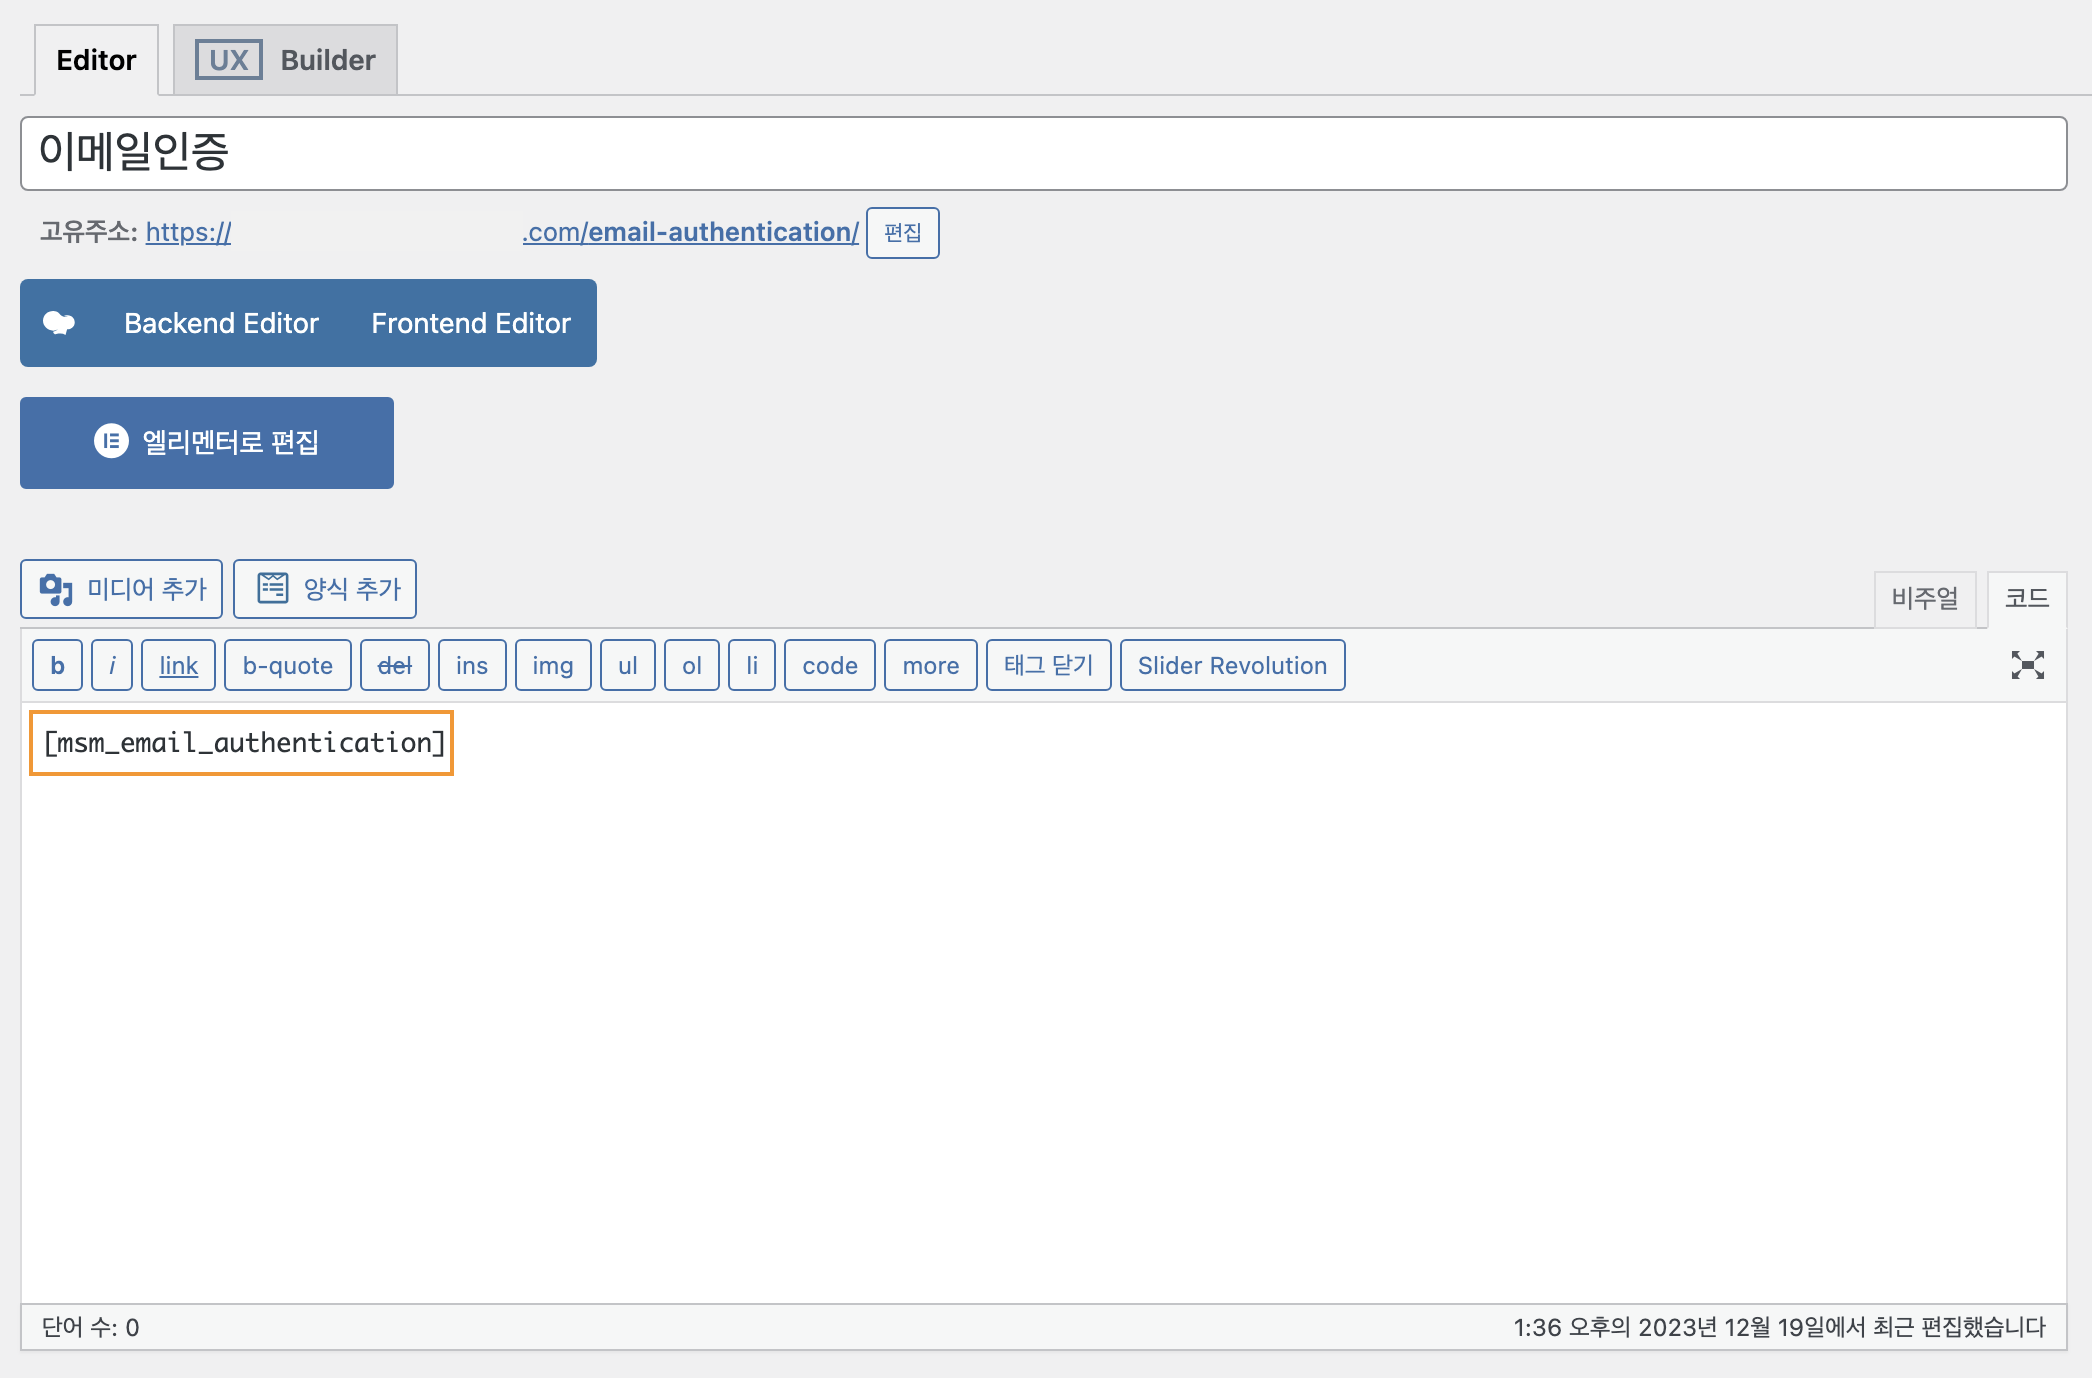Click the WPBakery cloud logo icon
Viewport: 2092px width, 1378px height.
tap(59, 323)
